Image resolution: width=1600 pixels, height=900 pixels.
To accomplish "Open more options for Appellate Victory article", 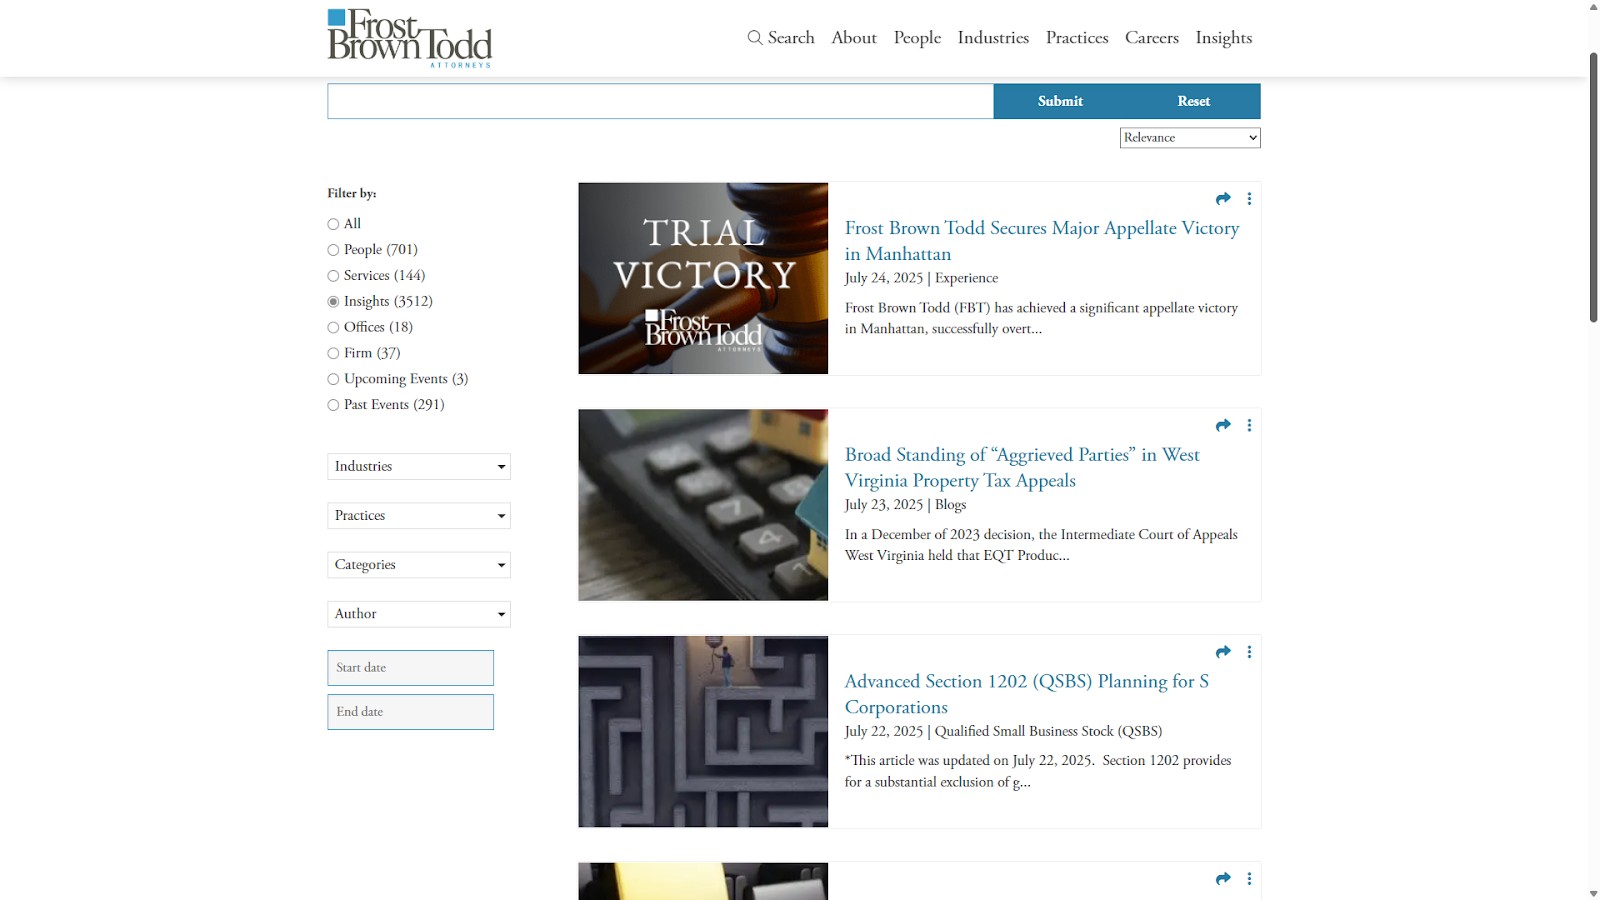I will pyautogui.click(x=1249, y=199).
